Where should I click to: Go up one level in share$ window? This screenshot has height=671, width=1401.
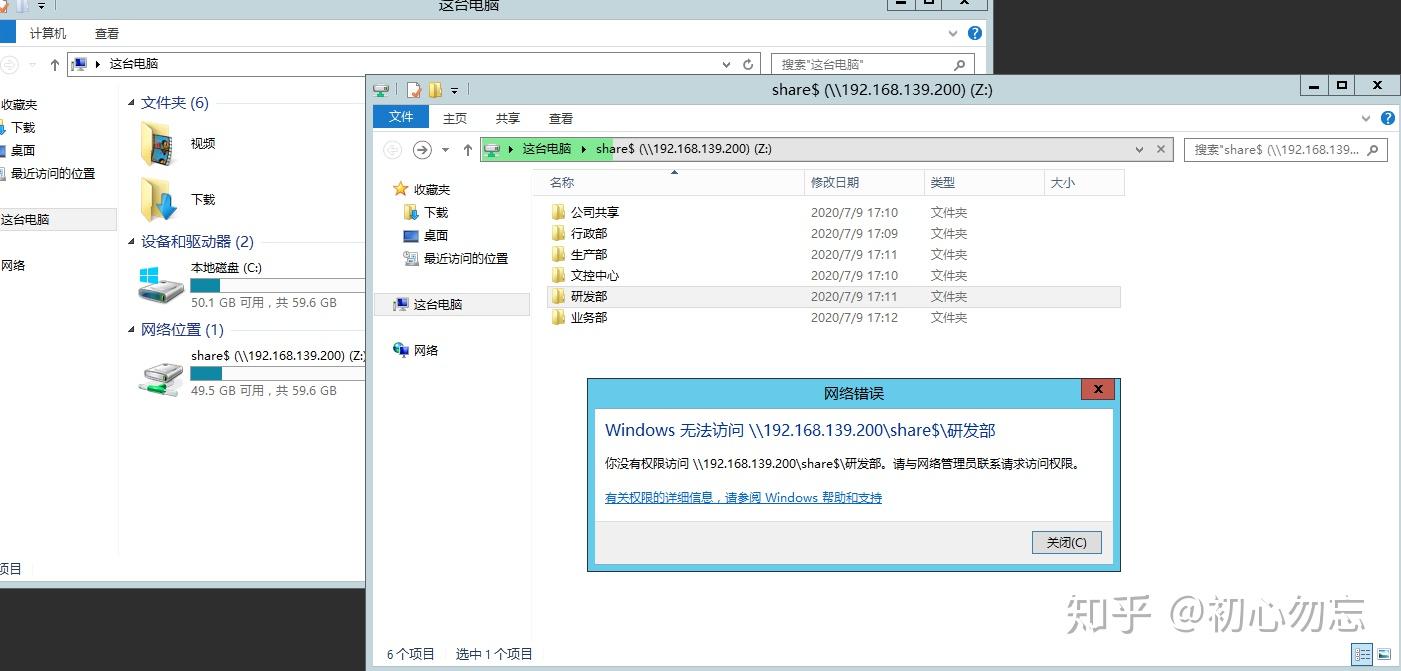467,150
